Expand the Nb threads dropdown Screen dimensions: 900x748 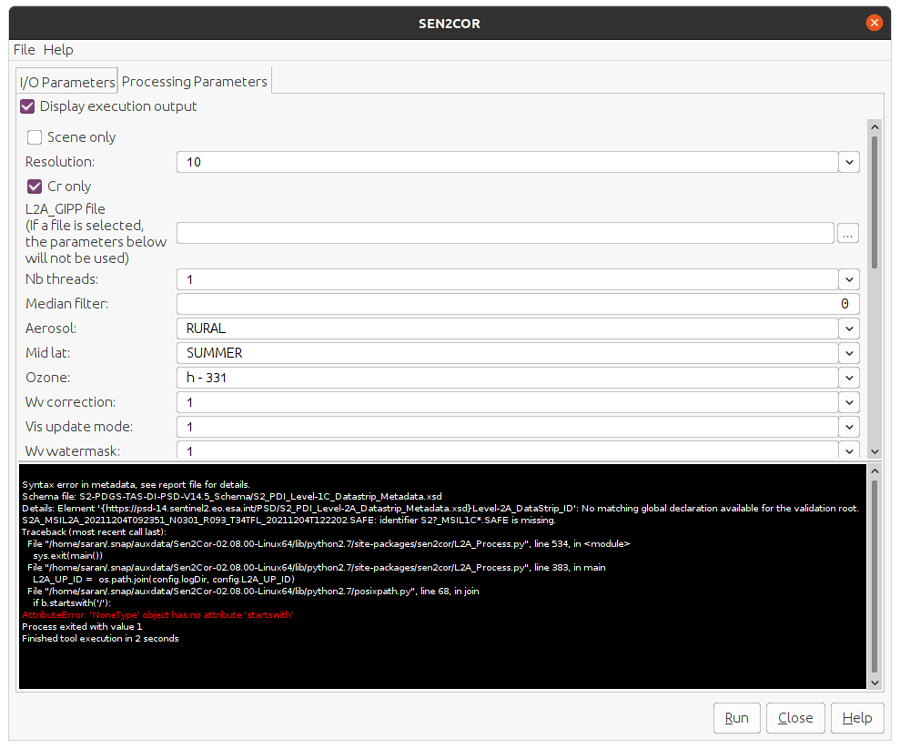point(849,279)
